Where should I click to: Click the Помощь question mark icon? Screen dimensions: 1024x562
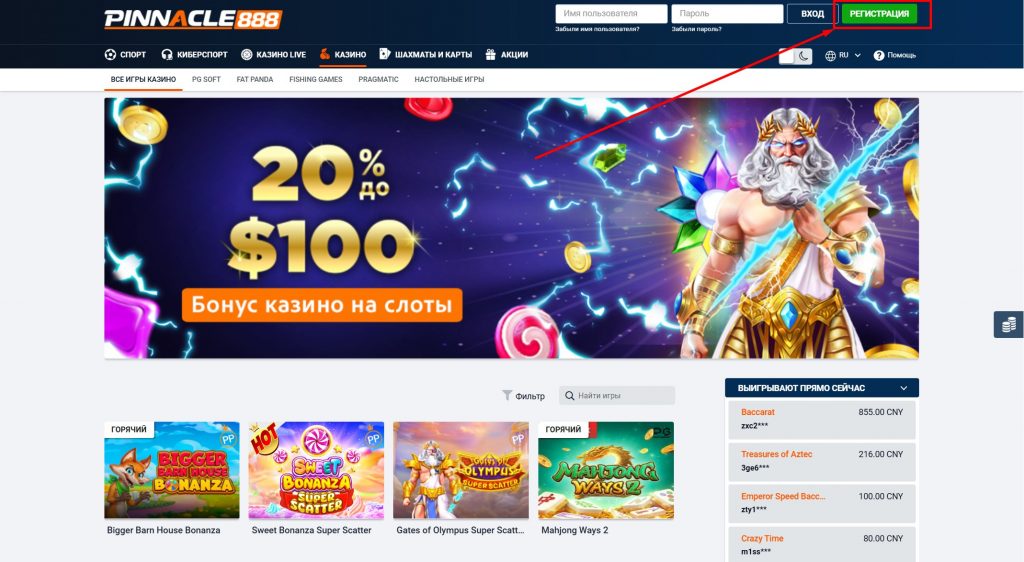coord(879,55)
